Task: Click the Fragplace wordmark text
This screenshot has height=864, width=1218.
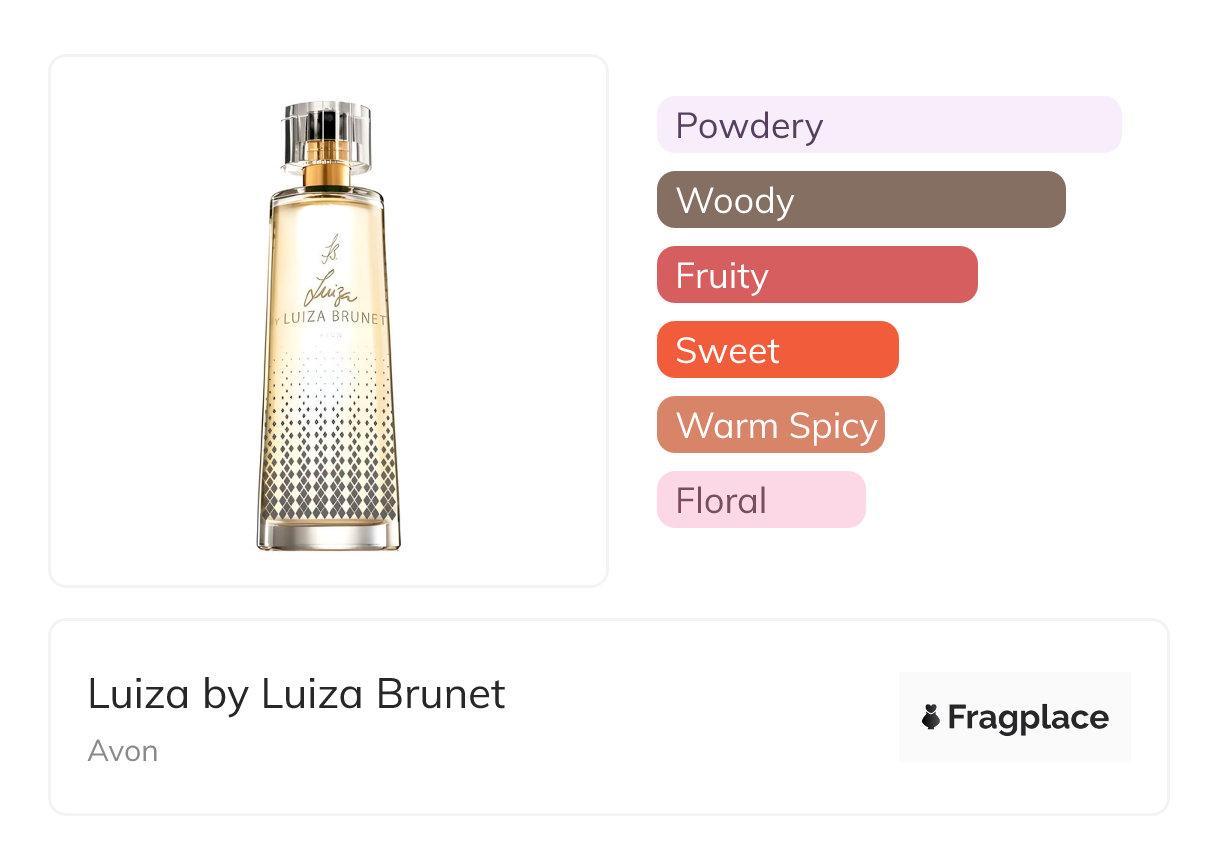Action: (1028, 717)
